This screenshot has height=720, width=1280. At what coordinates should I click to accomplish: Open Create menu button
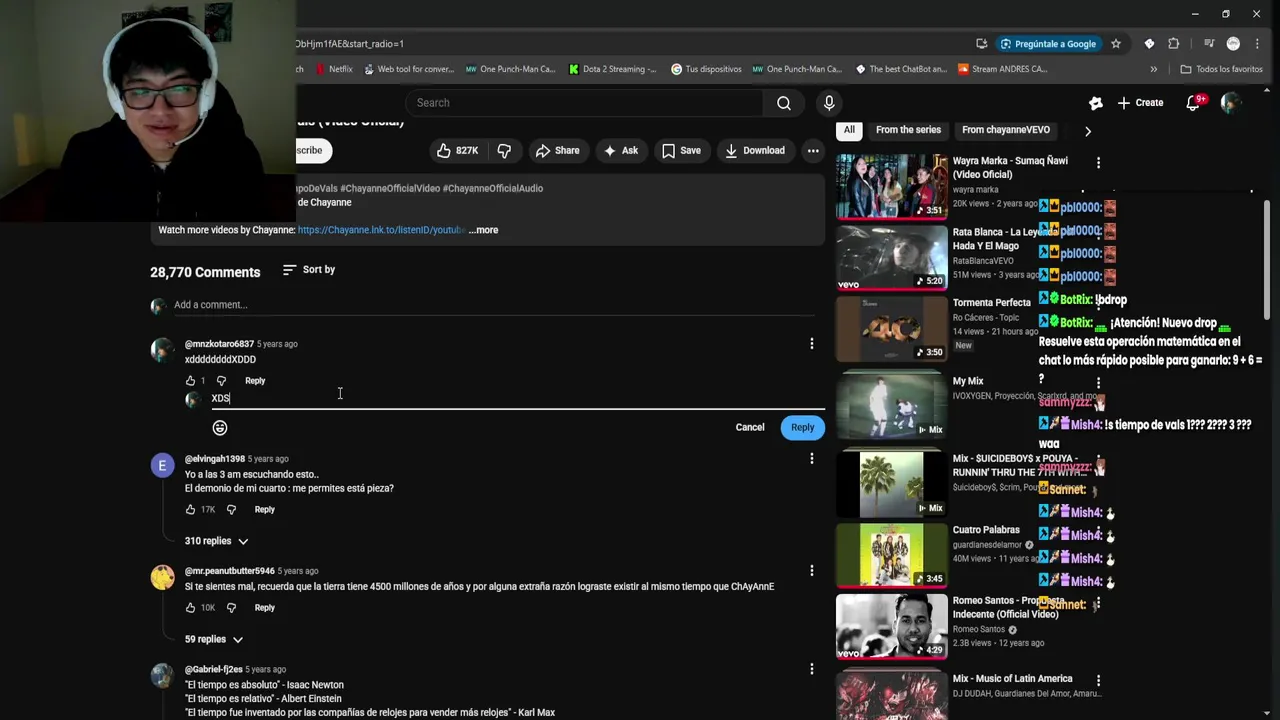[x=1140, y=103]
